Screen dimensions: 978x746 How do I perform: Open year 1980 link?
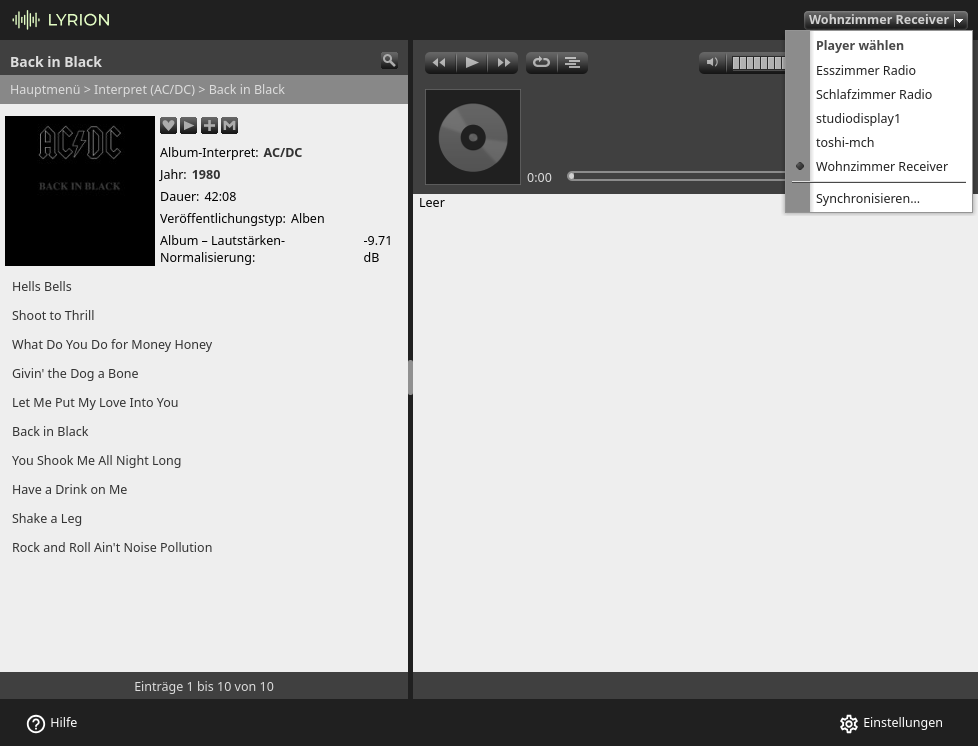206,175
